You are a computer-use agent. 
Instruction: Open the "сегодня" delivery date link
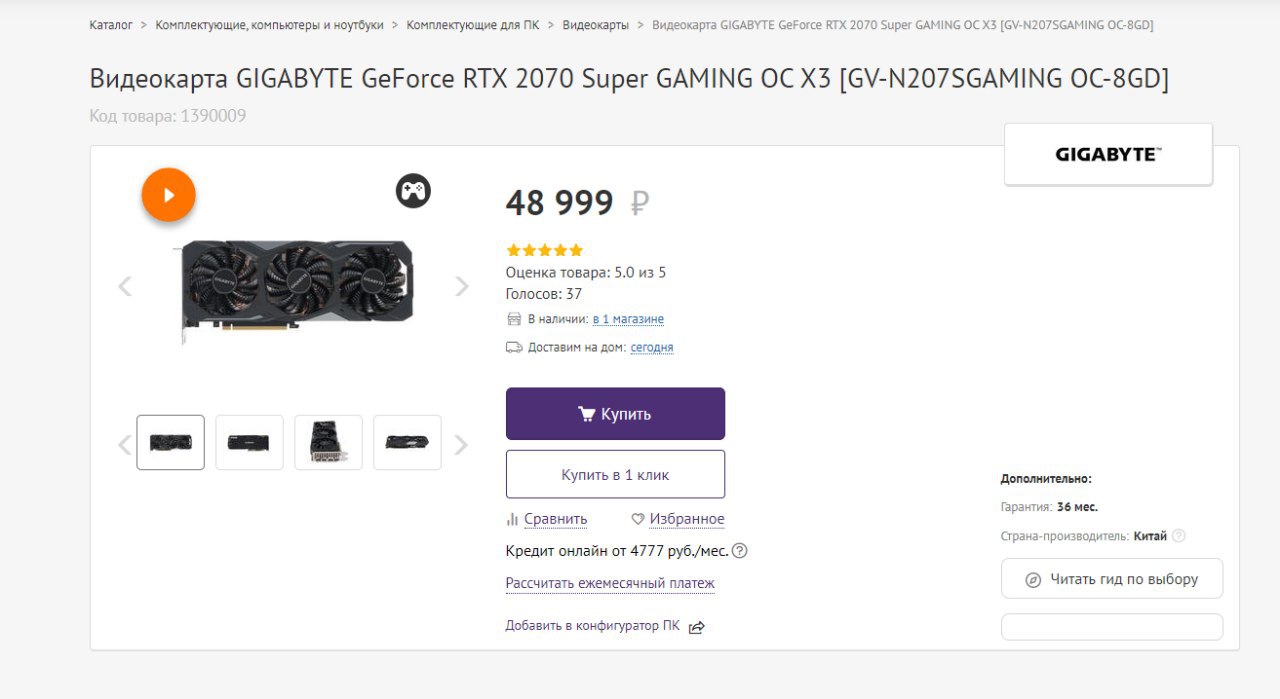pyautogui.click(x=652, y=347)
